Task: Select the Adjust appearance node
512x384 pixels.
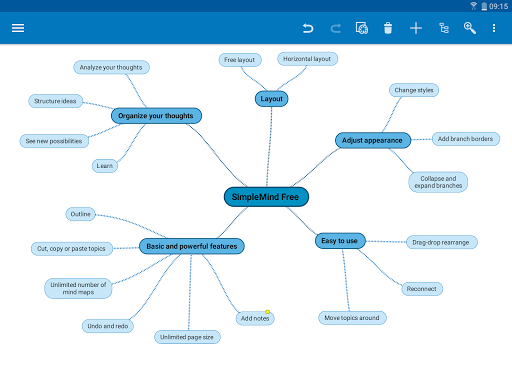Action: tap(372, 140)
